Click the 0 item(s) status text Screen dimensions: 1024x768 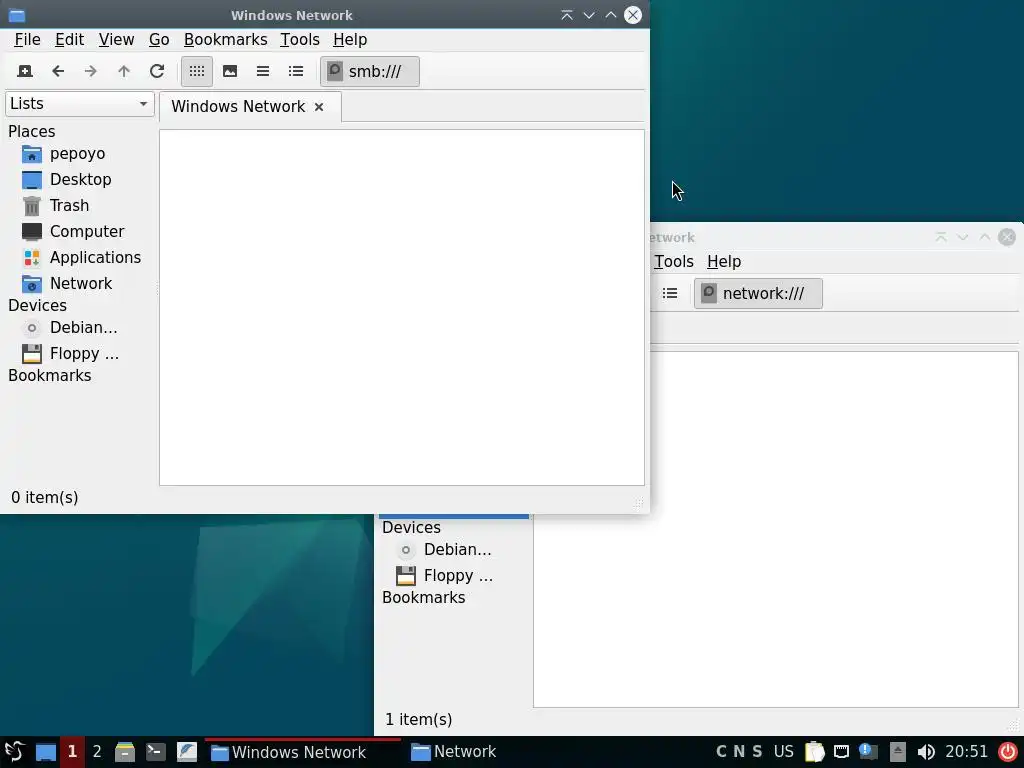[x=44, y=498]
